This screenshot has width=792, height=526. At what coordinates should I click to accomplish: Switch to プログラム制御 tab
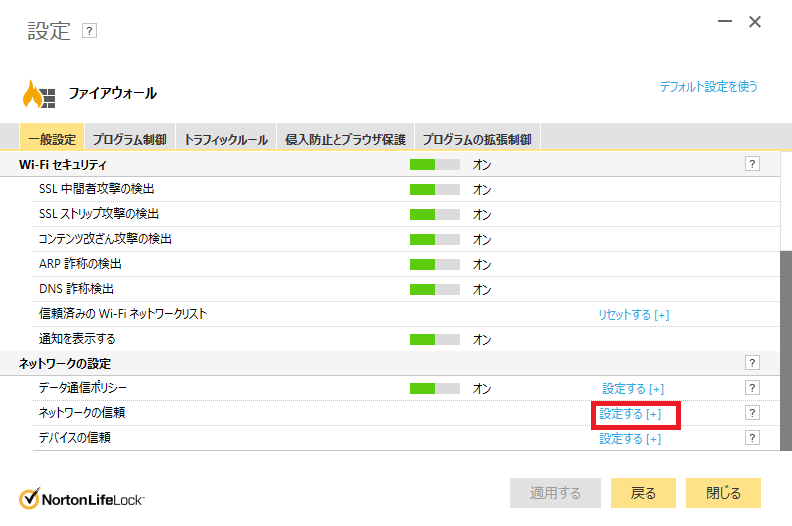130,137
